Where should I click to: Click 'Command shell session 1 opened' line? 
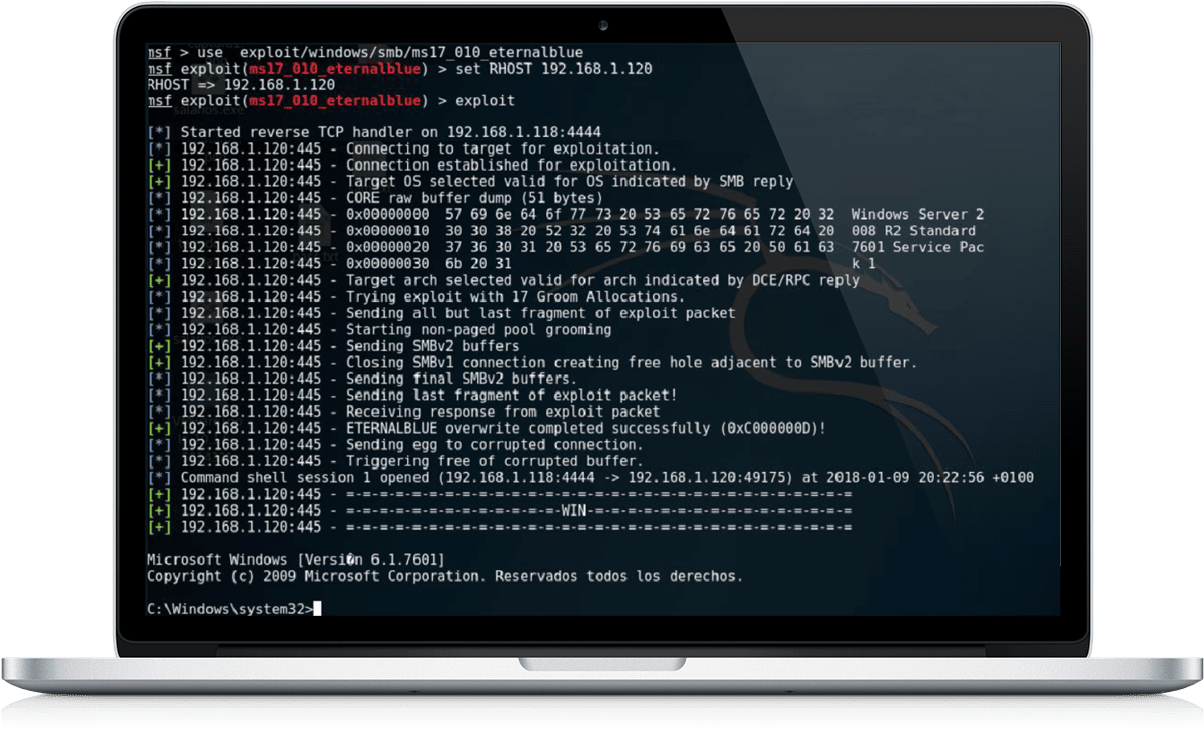590,477
